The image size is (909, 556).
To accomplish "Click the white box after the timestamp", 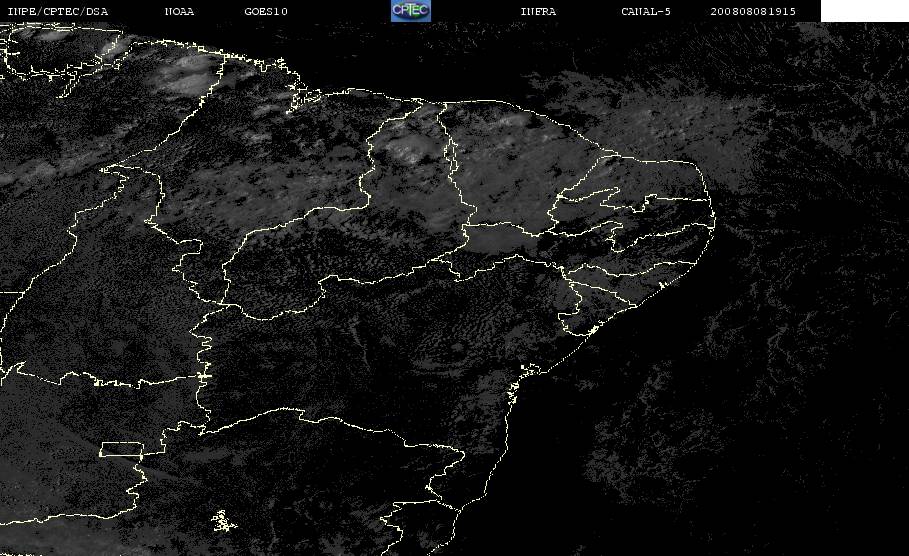I will (x=865, y=11).
